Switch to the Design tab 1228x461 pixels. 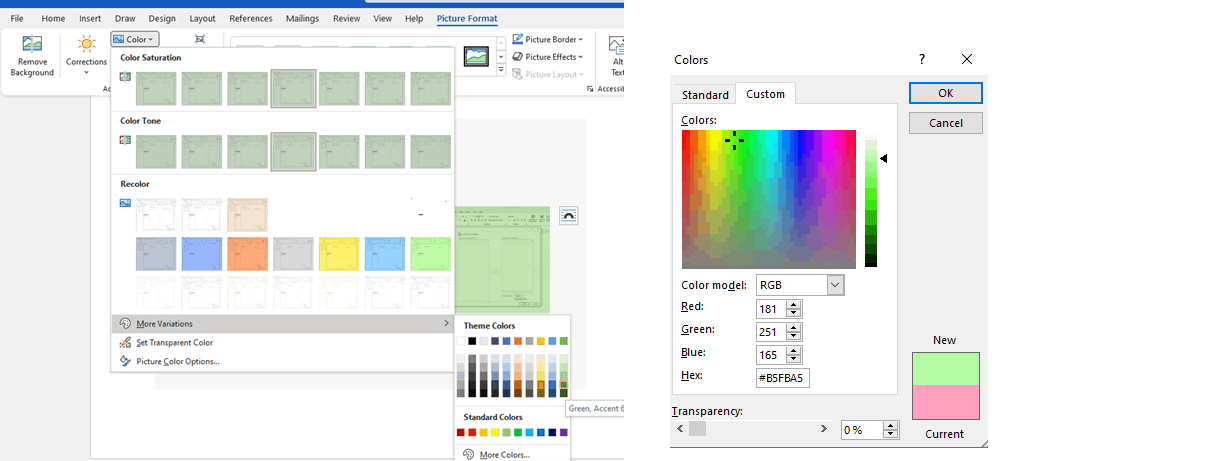pos(162,18)
